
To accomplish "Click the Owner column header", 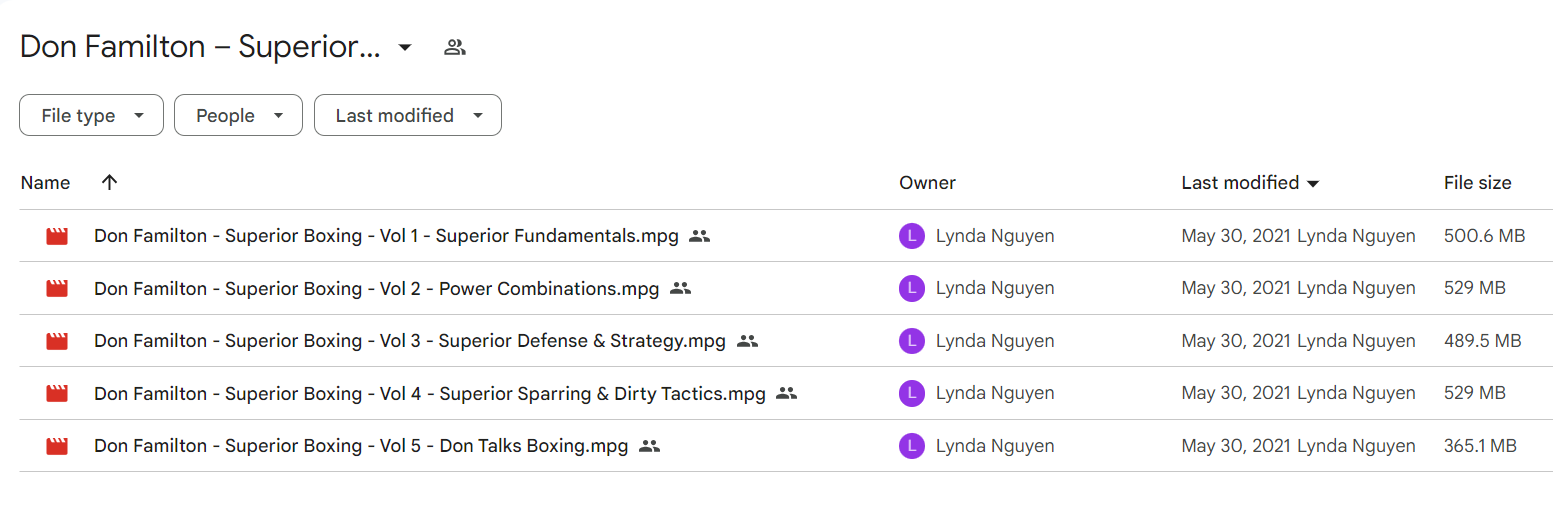I will [927, 183].
